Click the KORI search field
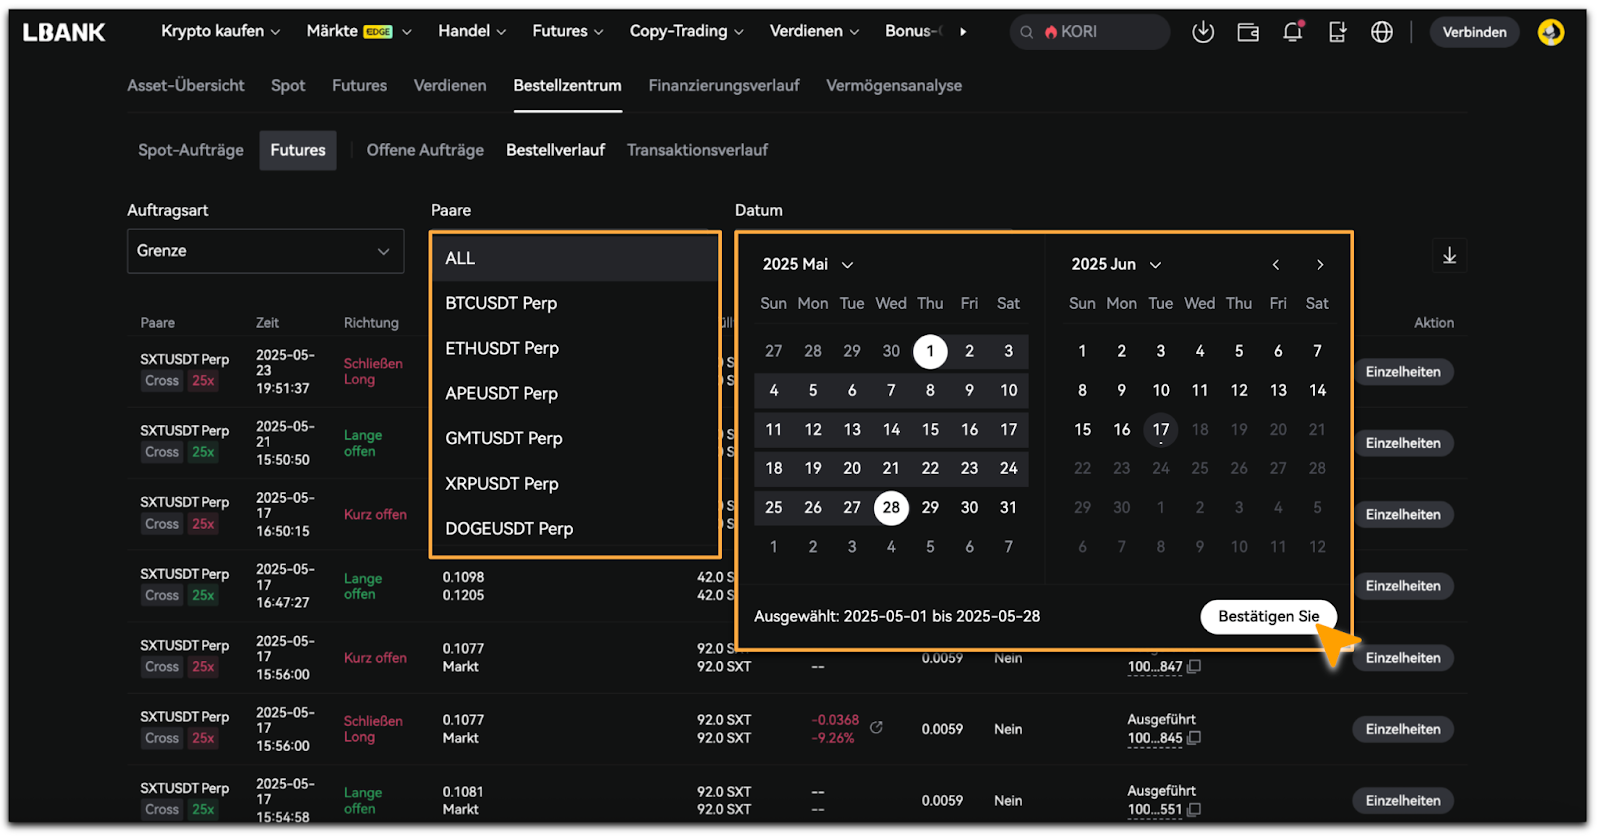This screenshot has height=840, width=1600. (x=1089, y=32)
